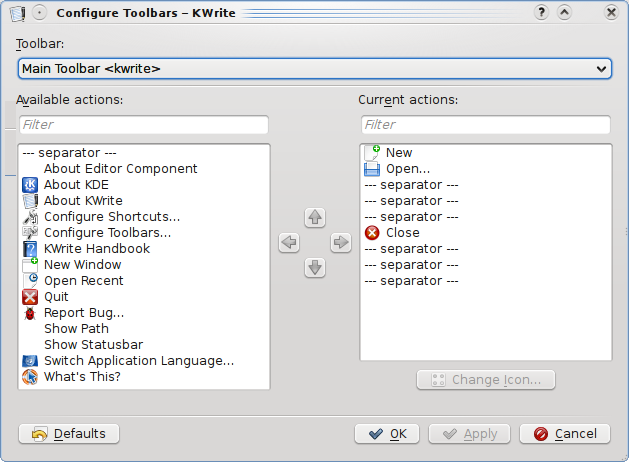Select the About KDE icon entry
The height and width of the screenshot is (462, 629).
30,185
